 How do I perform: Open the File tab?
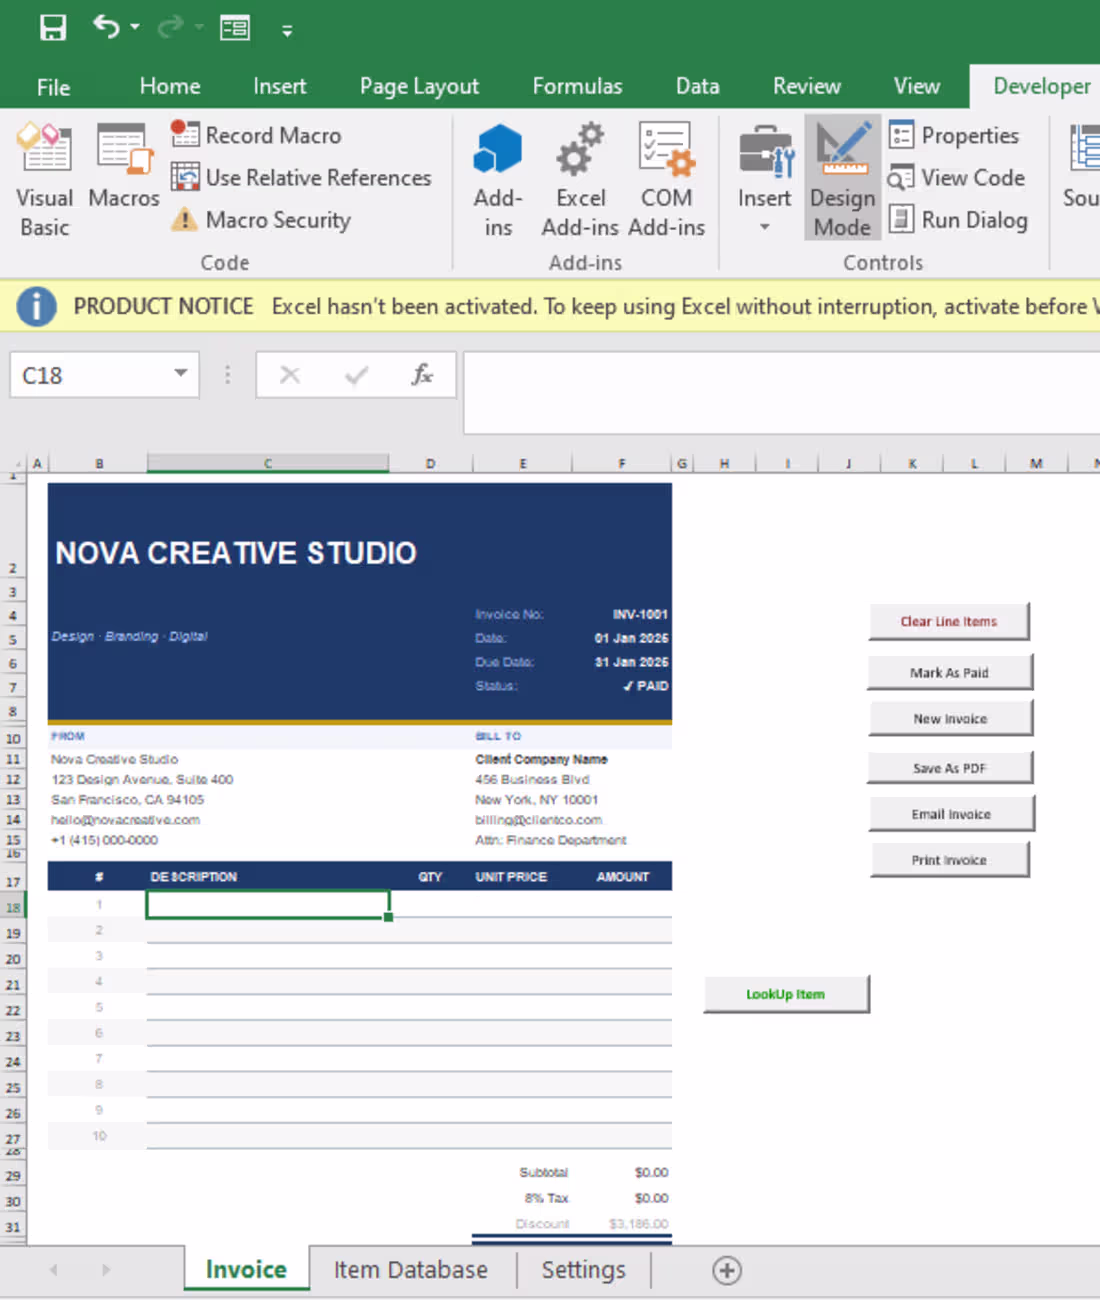(x=53, y=87)
